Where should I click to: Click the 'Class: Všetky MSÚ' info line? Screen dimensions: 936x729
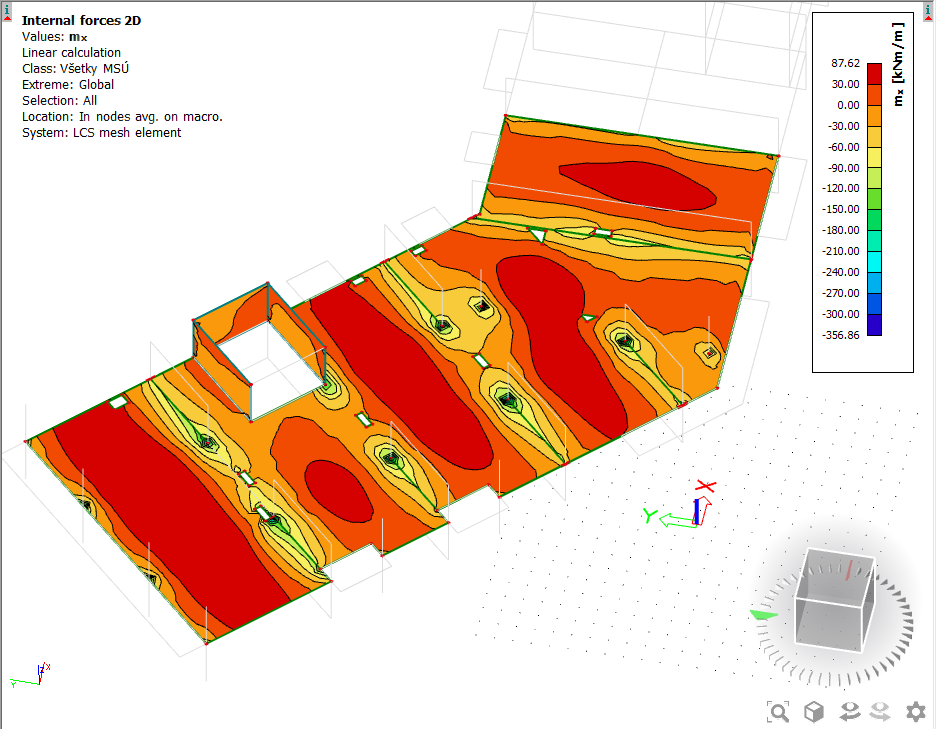click(x=75, y=68)
